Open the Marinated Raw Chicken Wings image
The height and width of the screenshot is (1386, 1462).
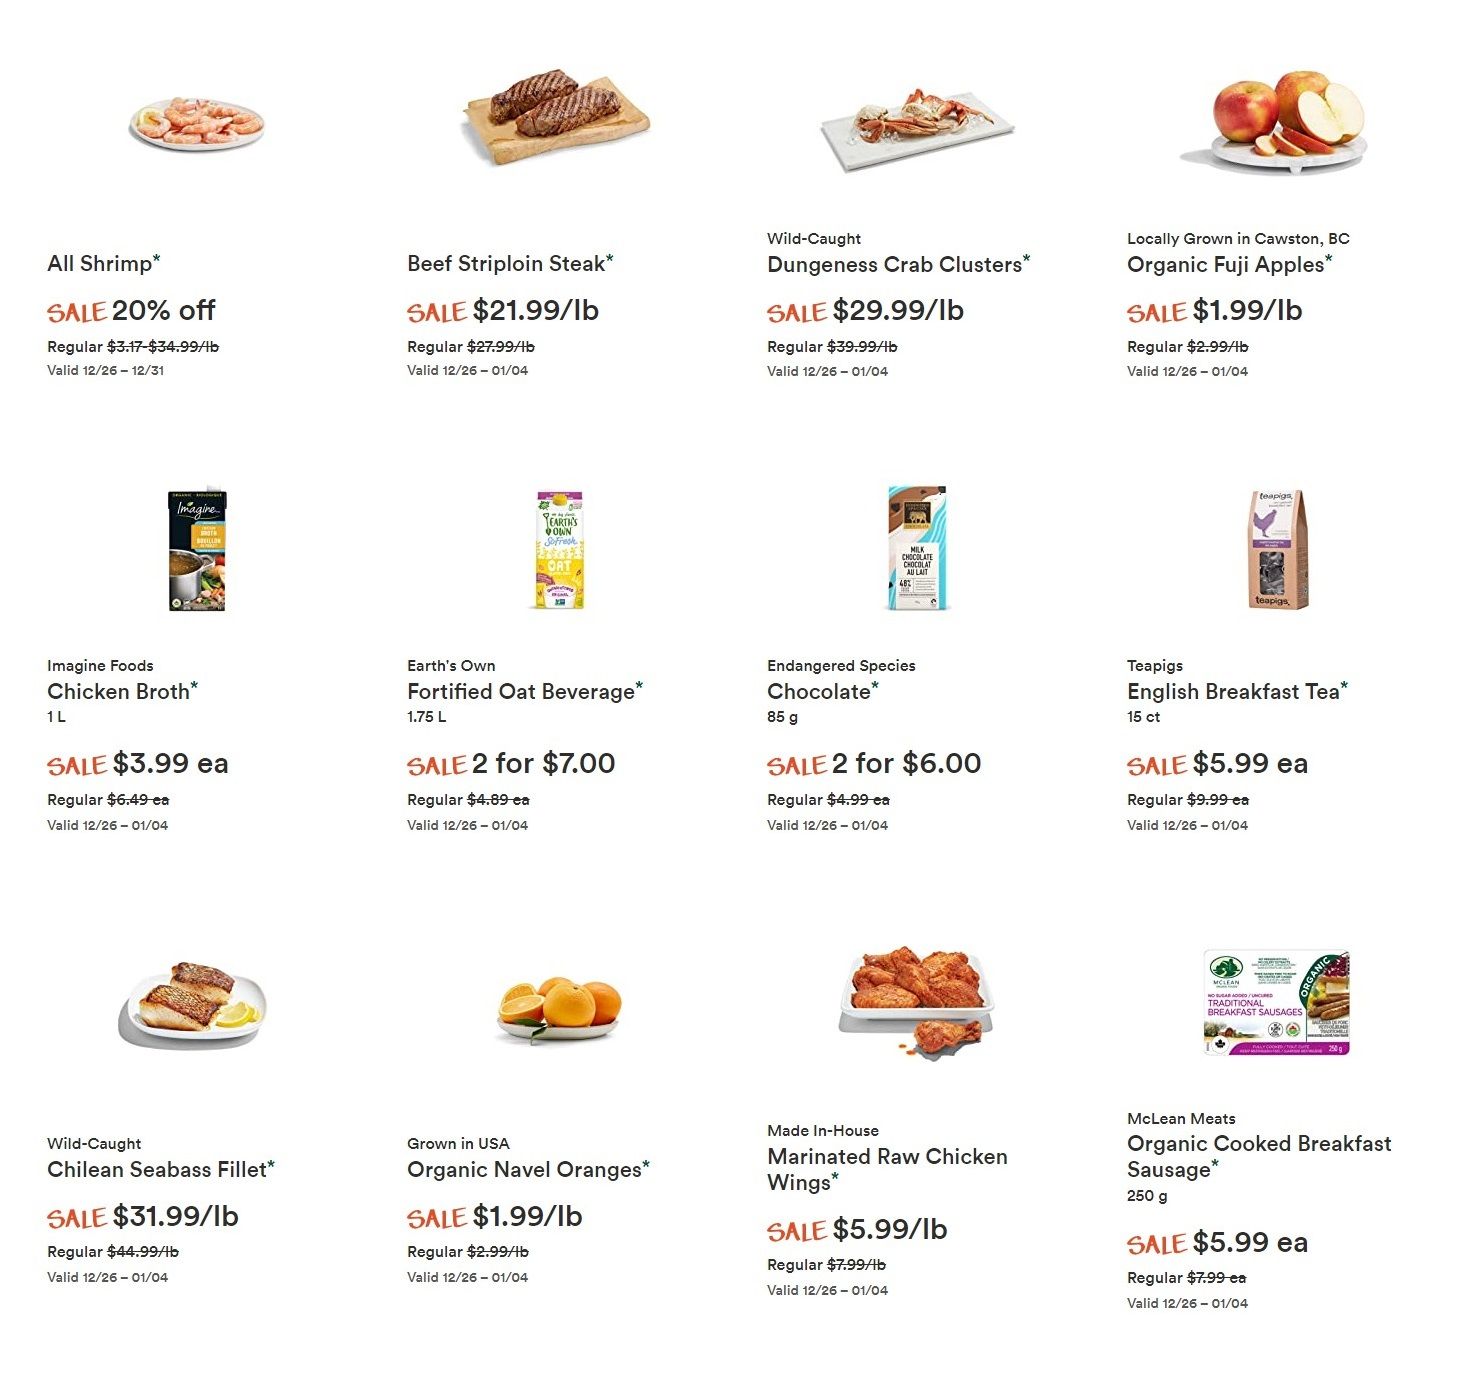click(917, 1002)
